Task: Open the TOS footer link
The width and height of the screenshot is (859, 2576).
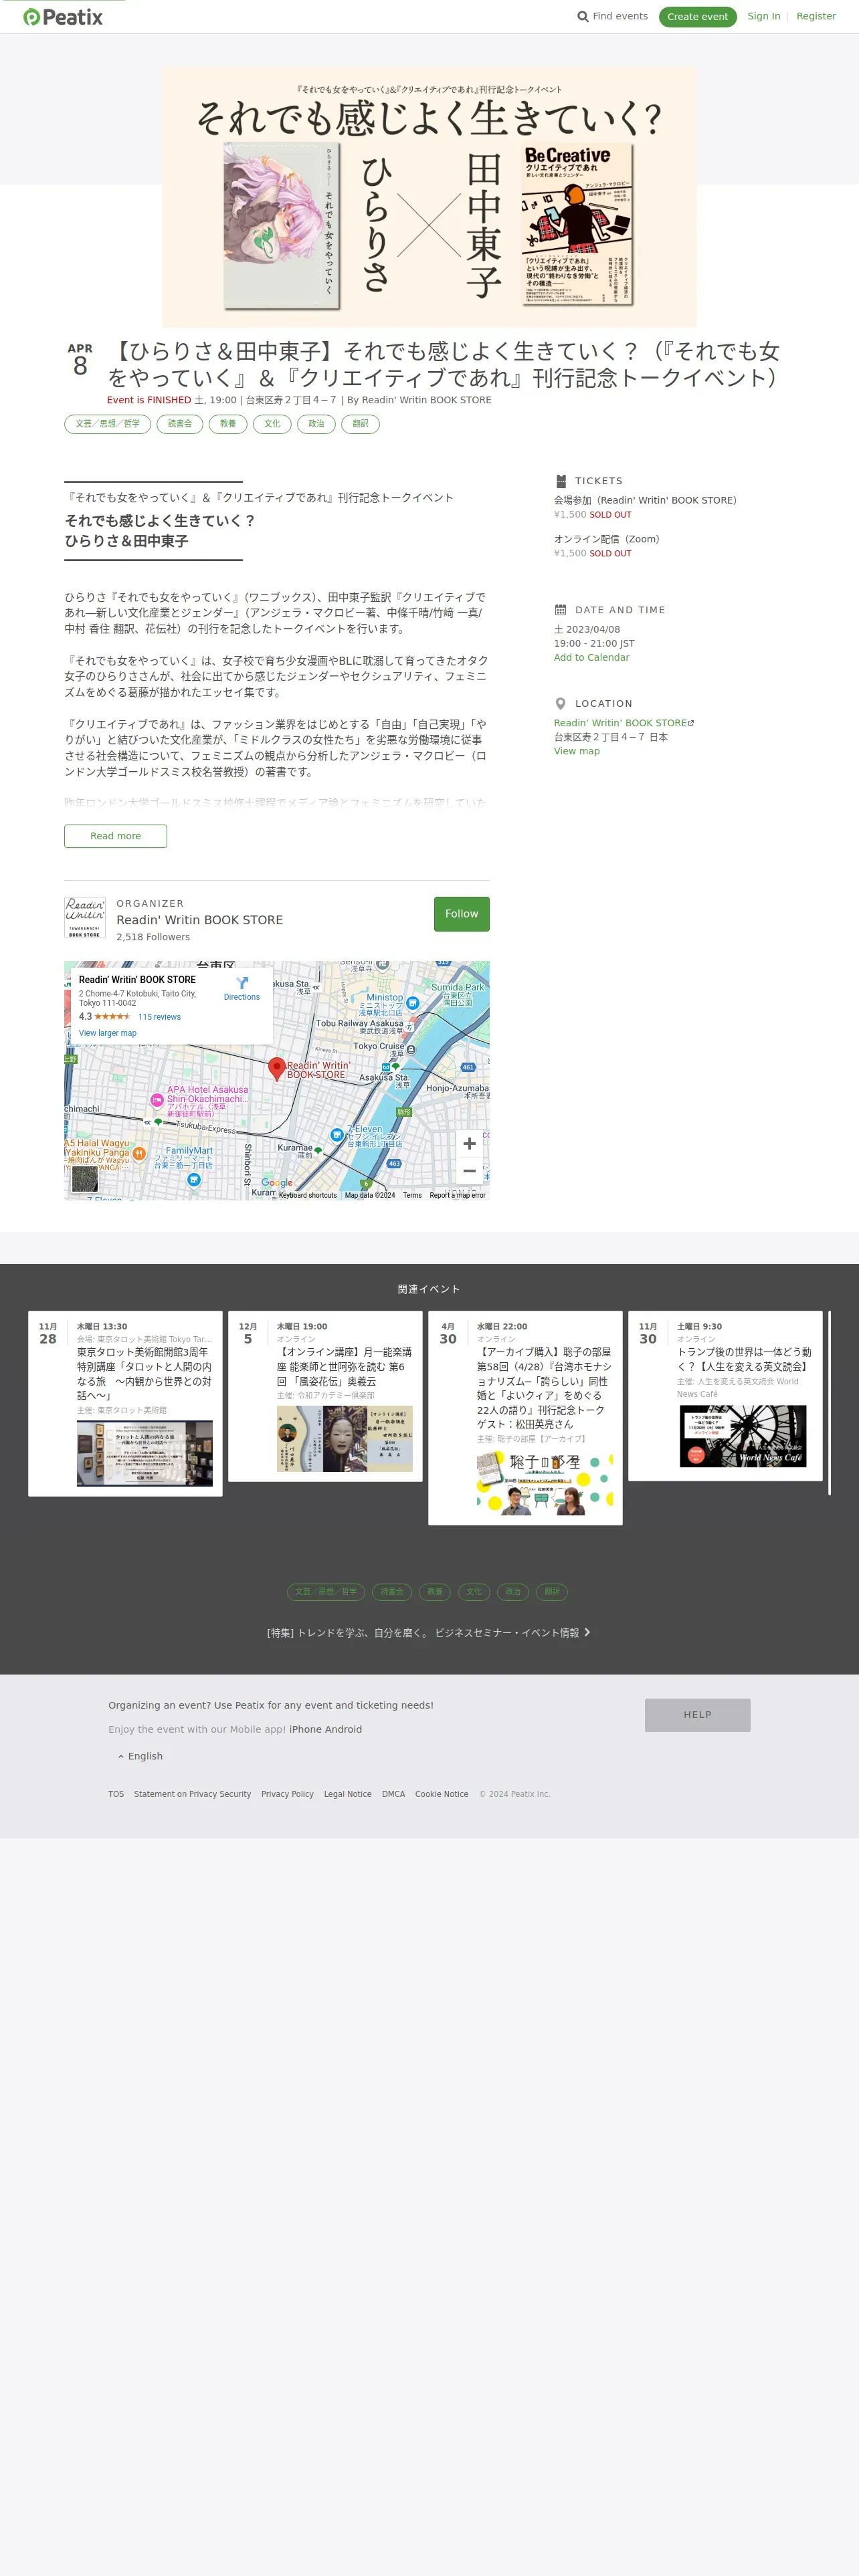Action: tap(116, 1794)
